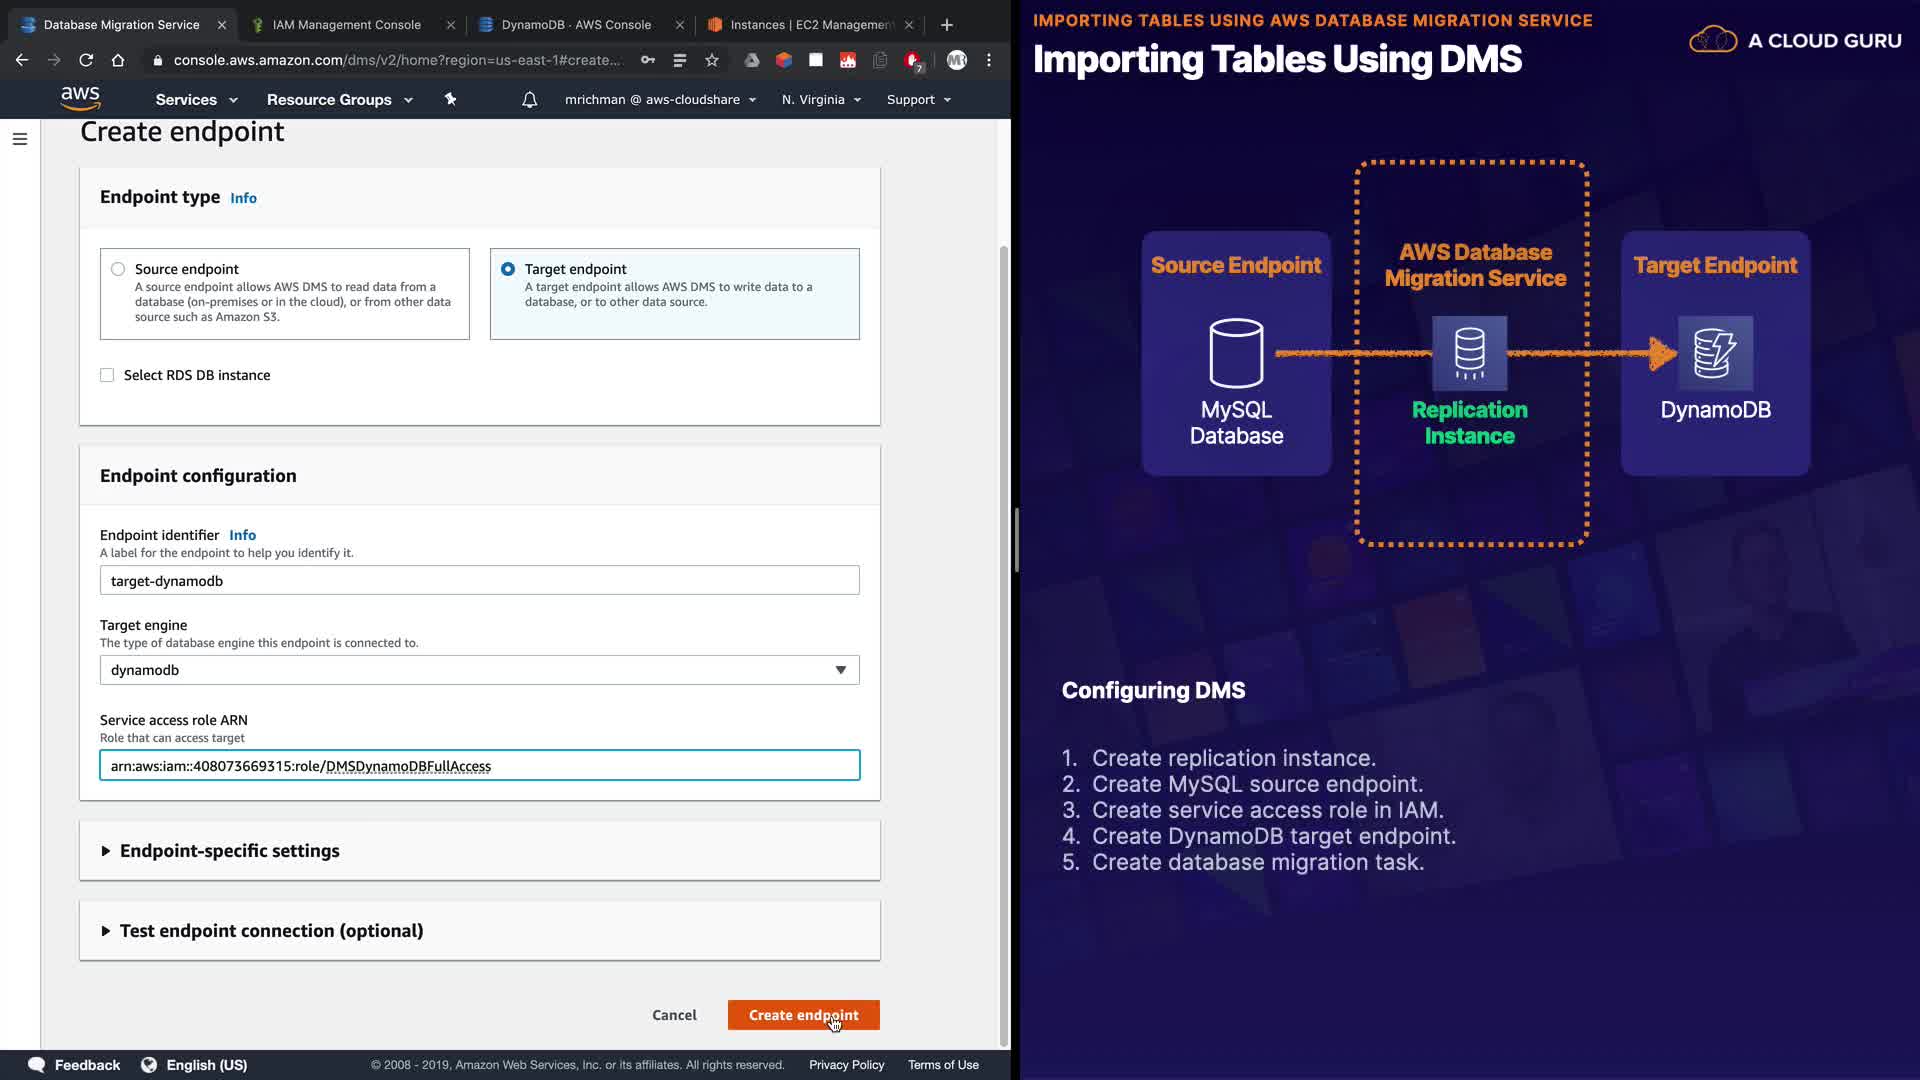Viewport: 1920px width, 1080px height.
Task: Bookmark this page with star icon
Action: pos(712,60)
